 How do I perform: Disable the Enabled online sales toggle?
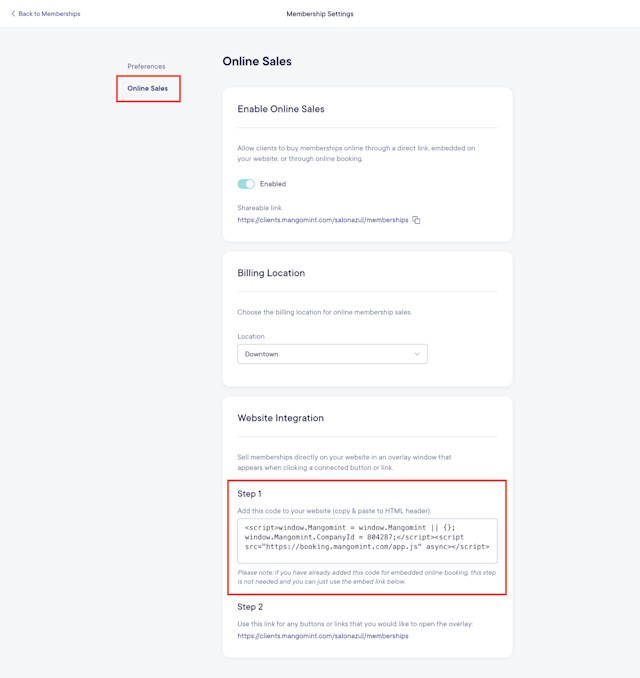[246, 184]
